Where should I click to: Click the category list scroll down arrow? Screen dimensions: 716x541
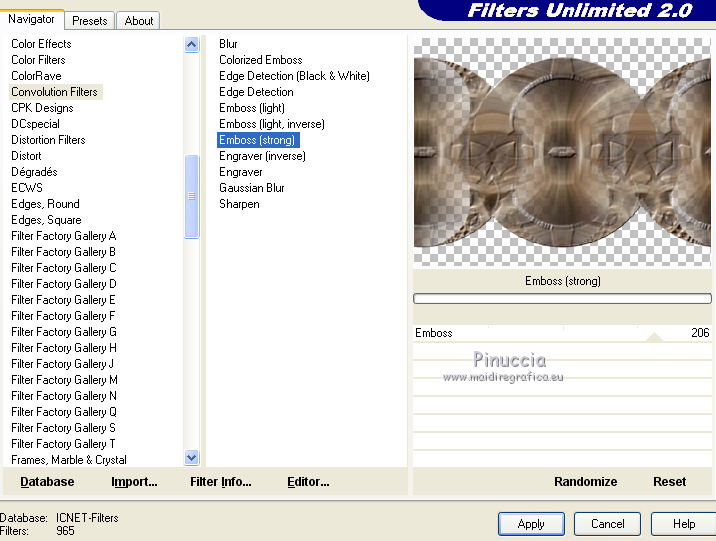pos(192,457)
